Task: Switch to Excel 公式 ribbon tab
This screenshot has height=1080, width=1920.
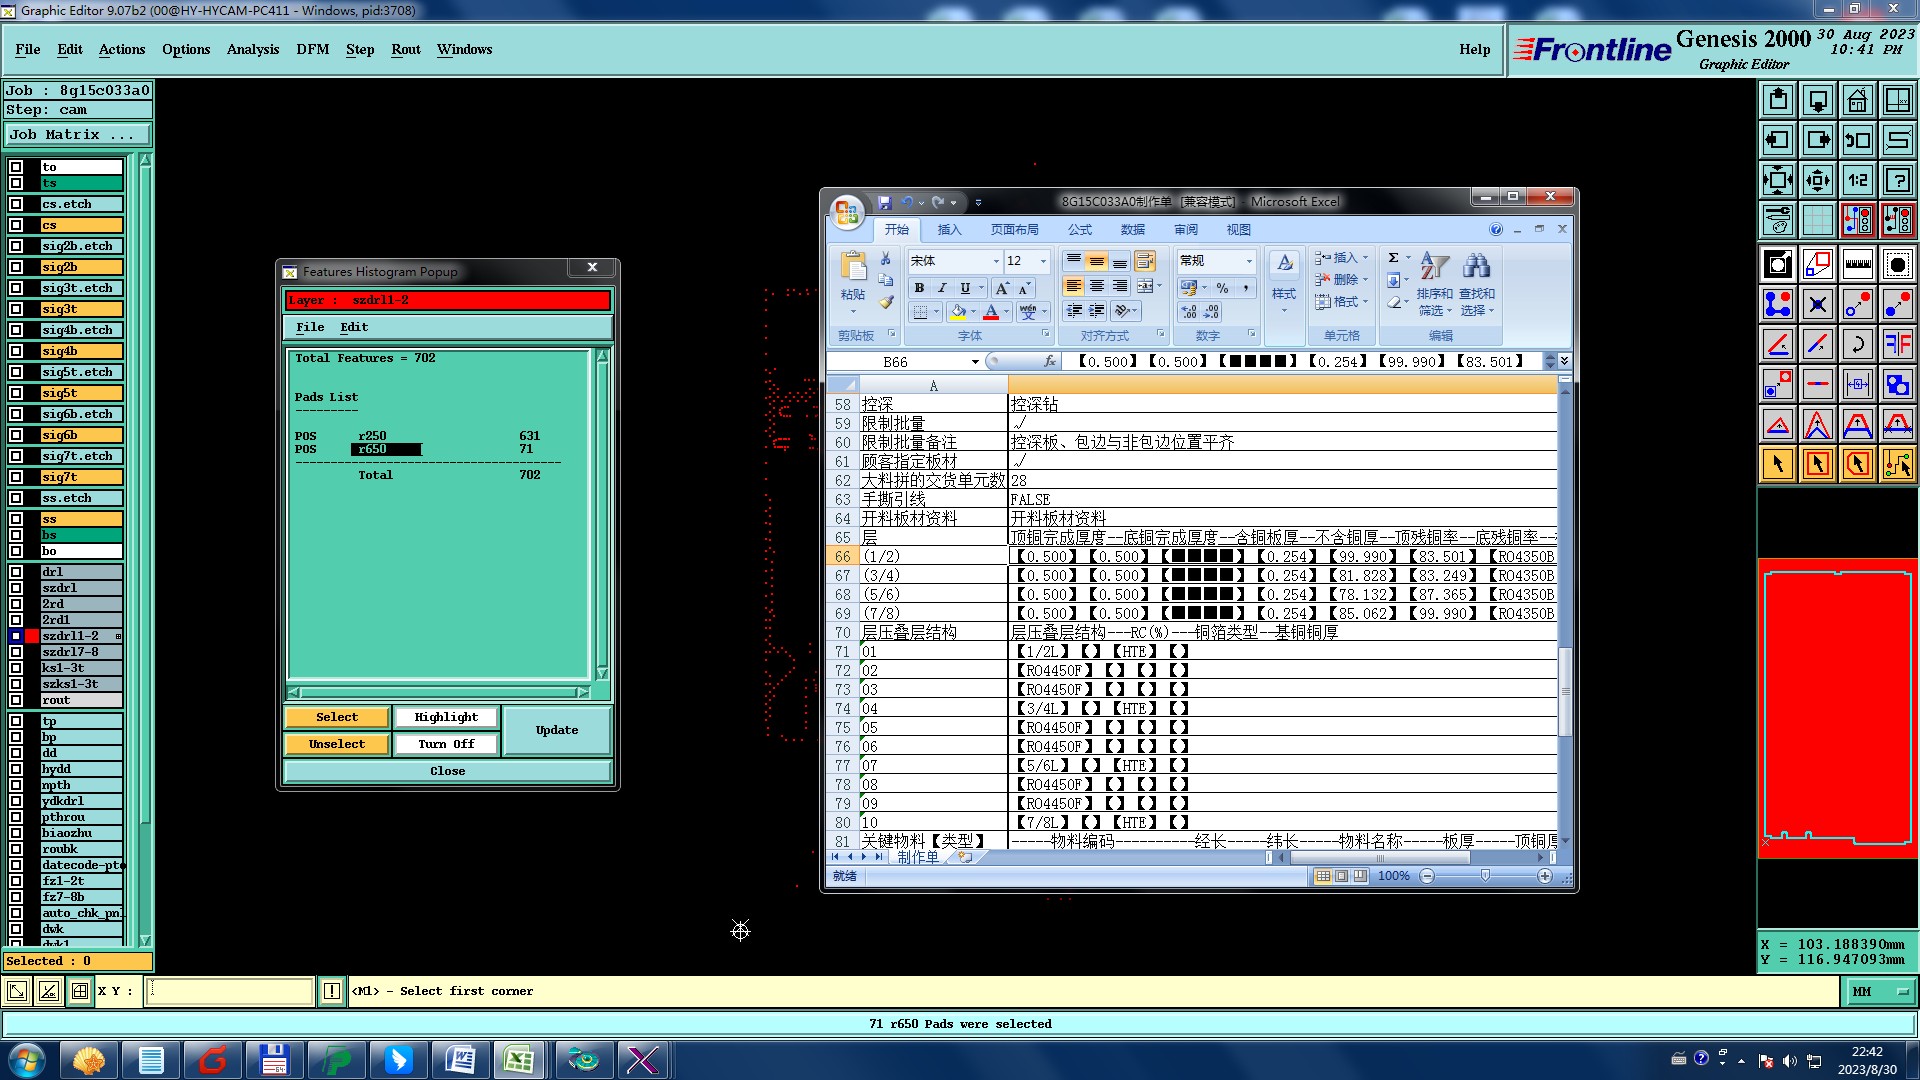Action: tap(1079, 230)
